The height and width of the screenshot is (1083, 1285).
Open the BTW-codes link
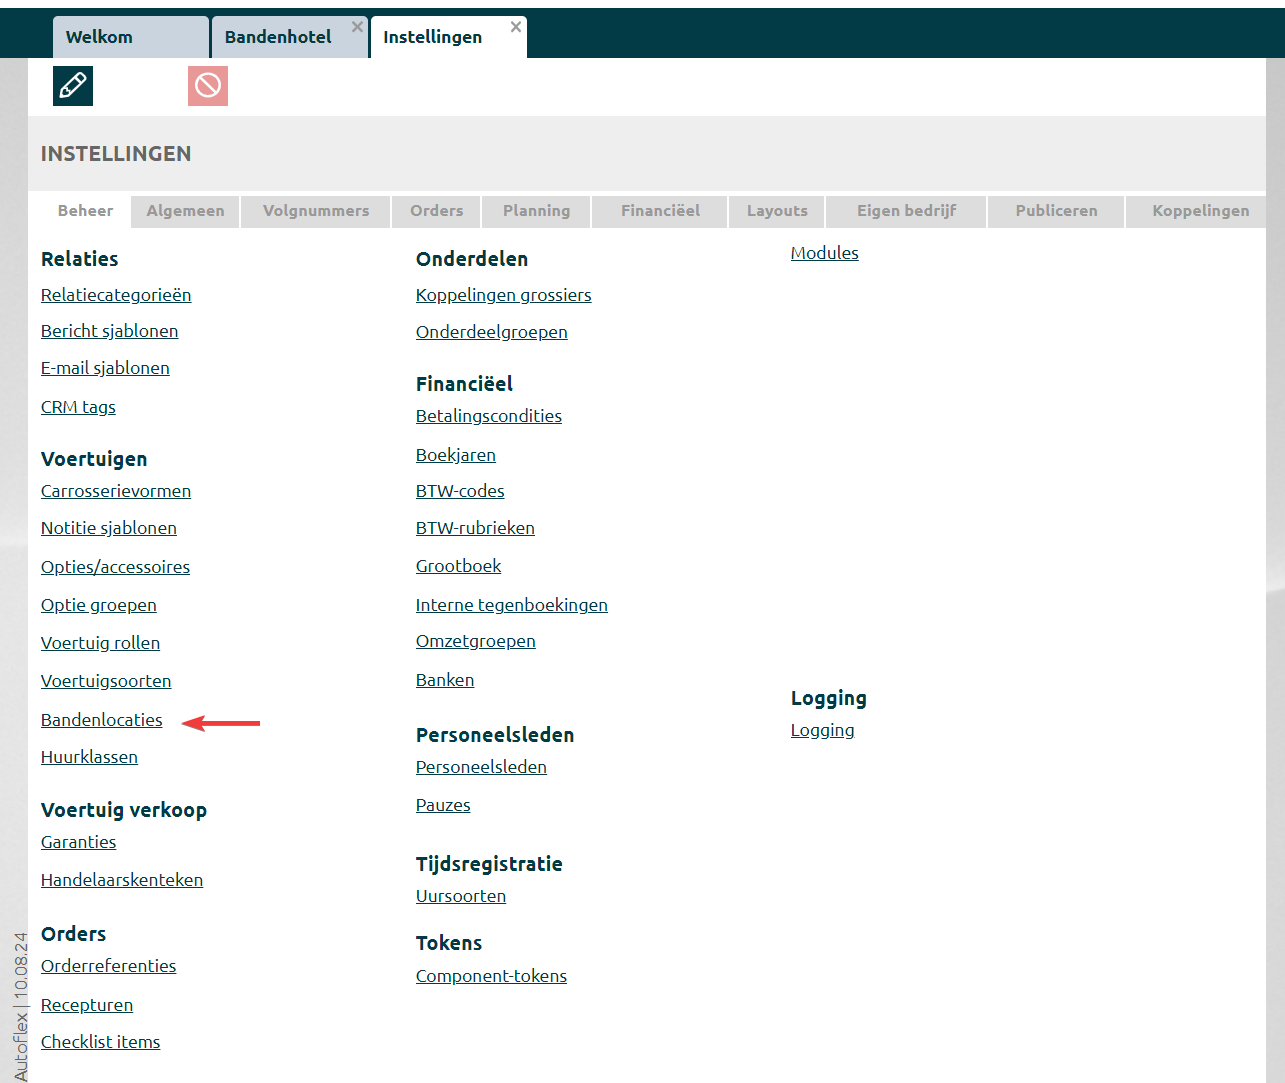tap(460, 491)
